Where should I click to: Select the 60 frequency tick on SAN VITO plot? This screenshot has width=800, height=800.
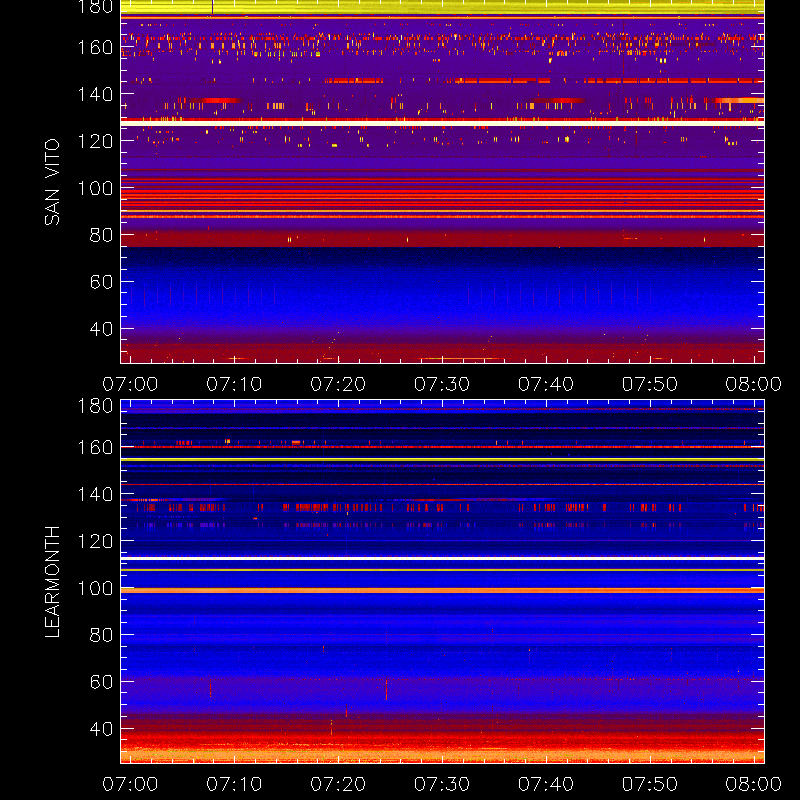[x=101, y=282]
